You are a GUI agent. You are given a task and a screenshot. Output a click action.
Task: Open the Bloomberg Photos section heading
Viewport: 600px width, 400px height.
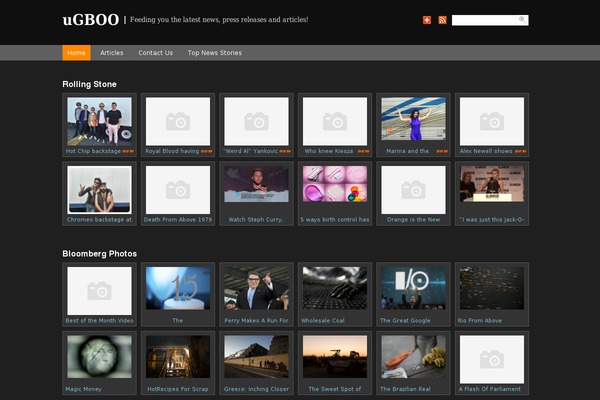99,254
